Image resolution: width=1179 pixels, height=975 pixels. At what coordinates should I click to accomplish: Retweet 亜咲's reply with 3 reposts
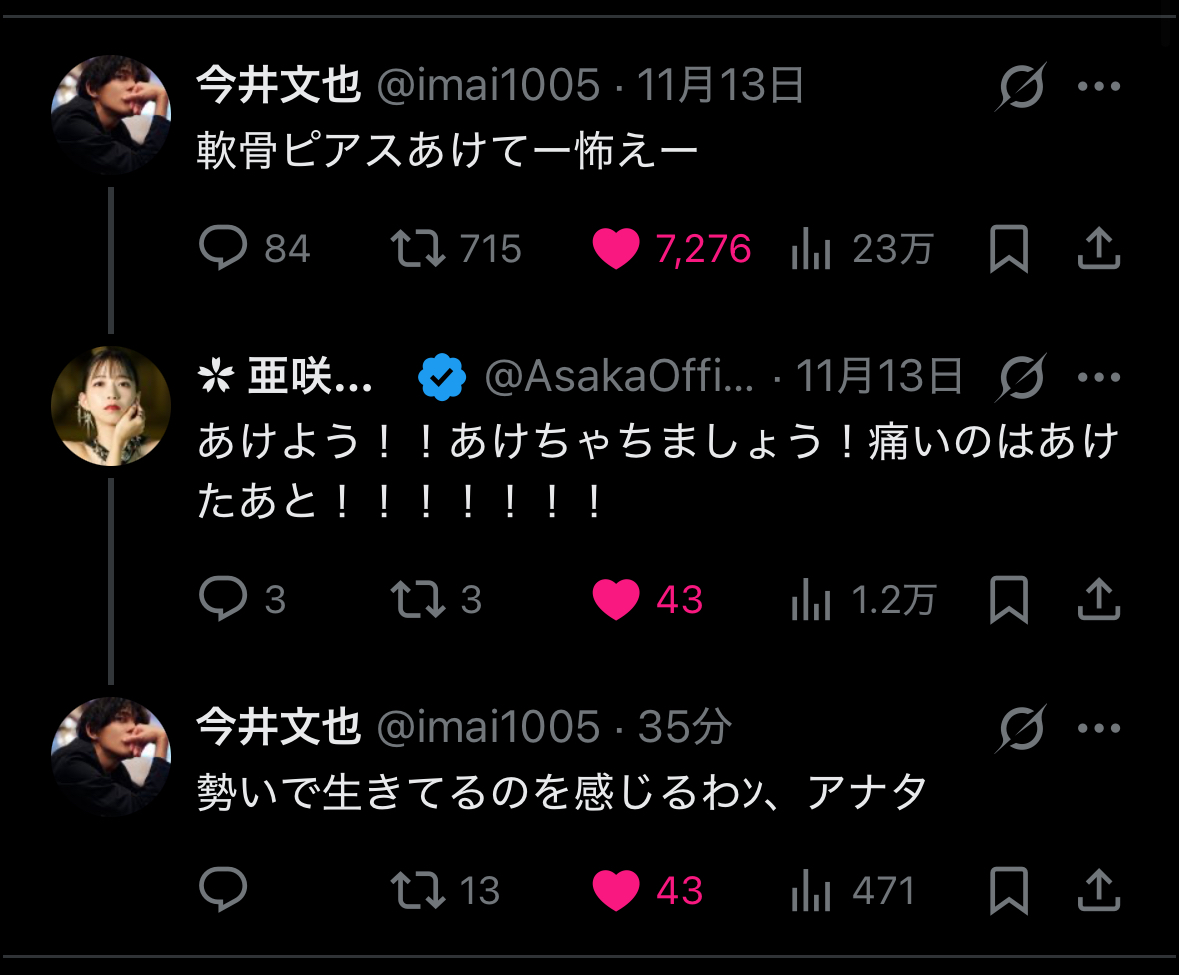[x=418, y=599]
